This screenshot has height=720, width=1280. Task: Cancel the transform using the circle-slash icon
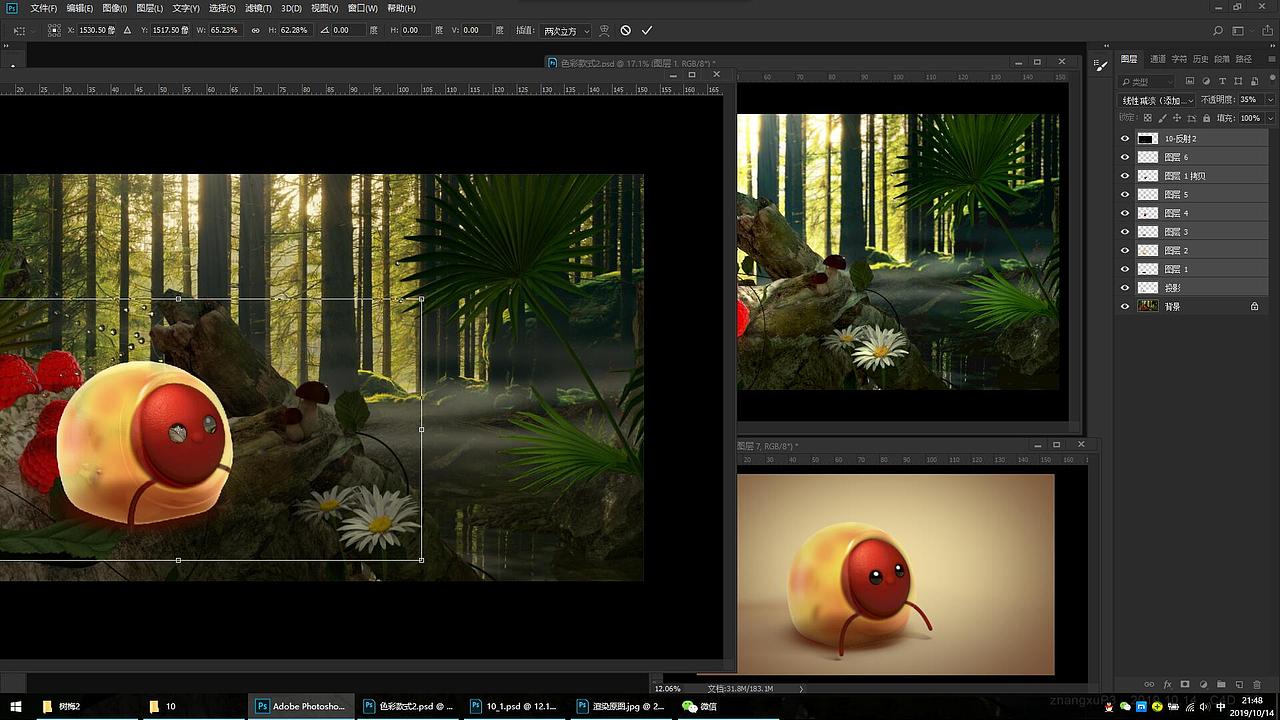point(626,31)
